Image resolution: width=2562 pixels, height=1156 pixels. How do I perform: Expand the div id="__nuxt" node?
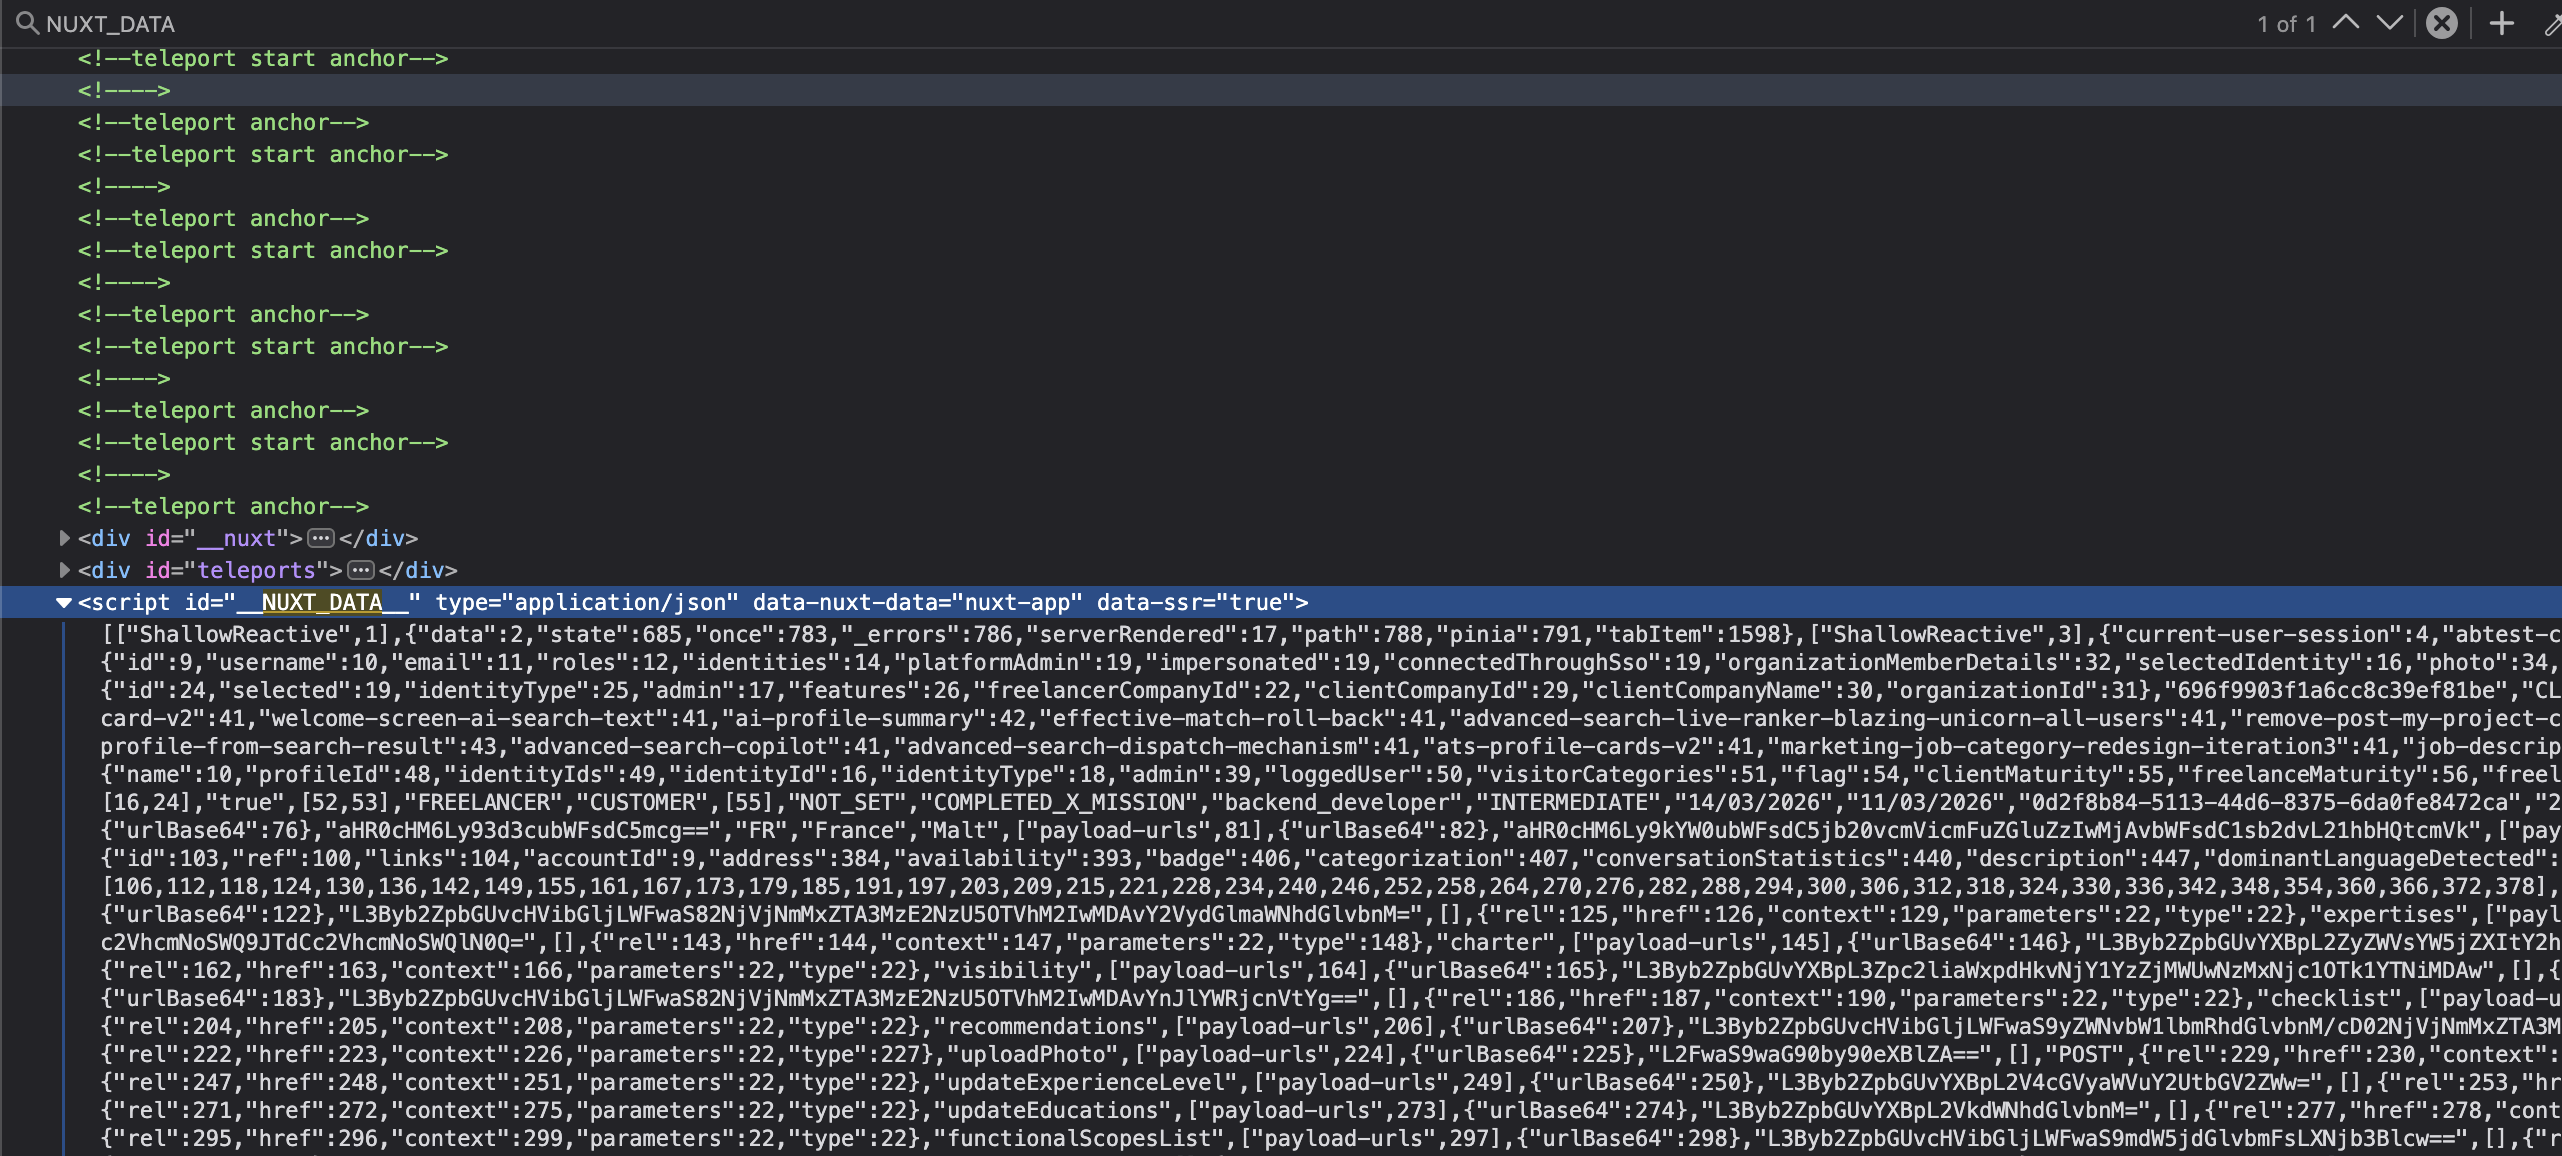tap(65, 538)
